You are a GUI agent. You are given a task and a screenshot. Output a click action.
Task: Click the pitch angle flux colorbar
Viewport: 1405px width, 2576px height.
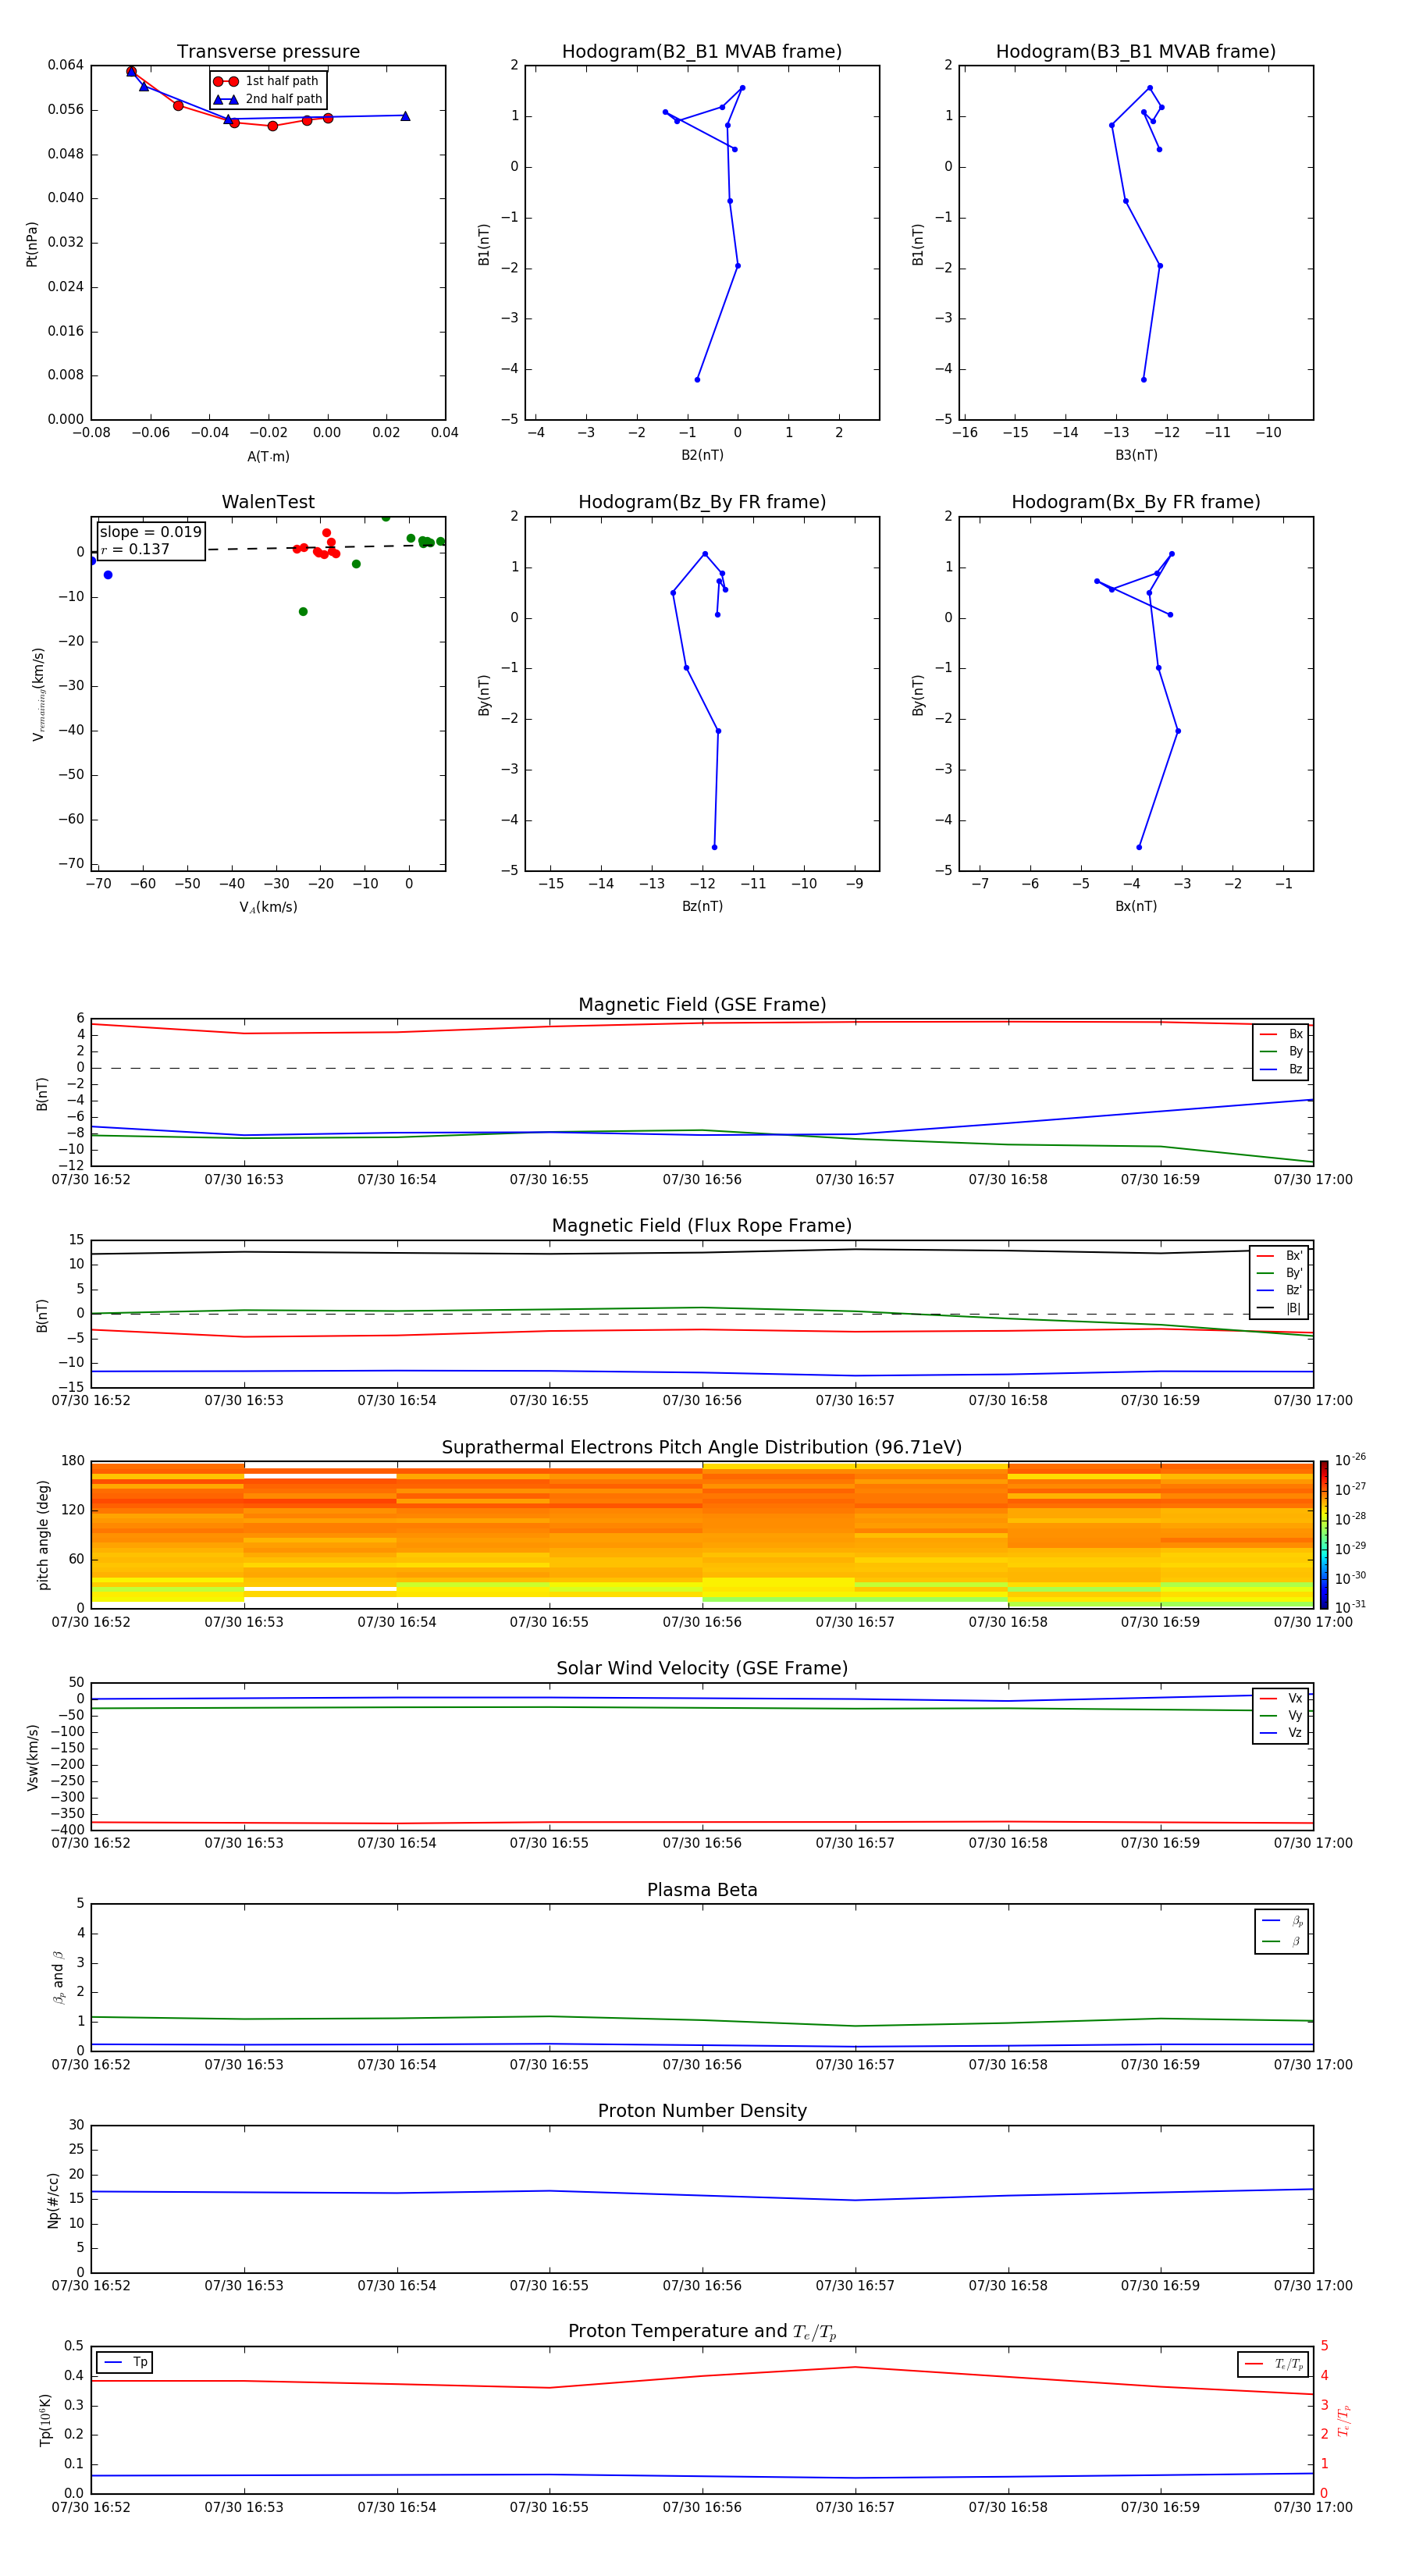pos(1323,1535)
